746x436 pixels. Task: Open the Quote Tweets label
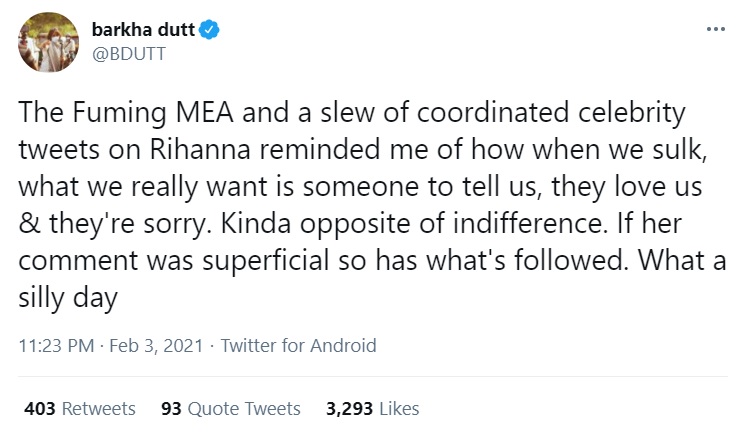pyautogui.click(x=243, y=408)
